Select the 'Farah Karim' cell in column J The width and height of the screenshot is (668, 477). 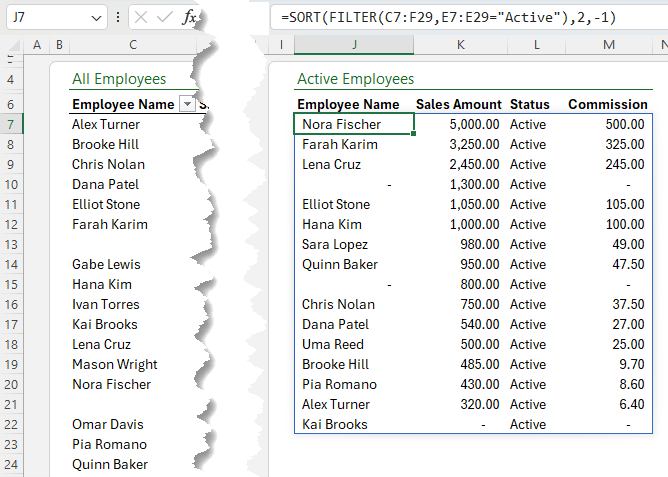coord(354,144)
